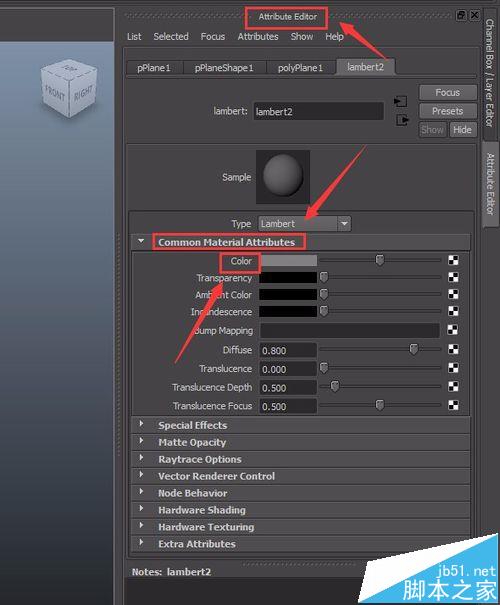Click the Presets button
This screenshot has height=605, width=500.
click(448, 111)
